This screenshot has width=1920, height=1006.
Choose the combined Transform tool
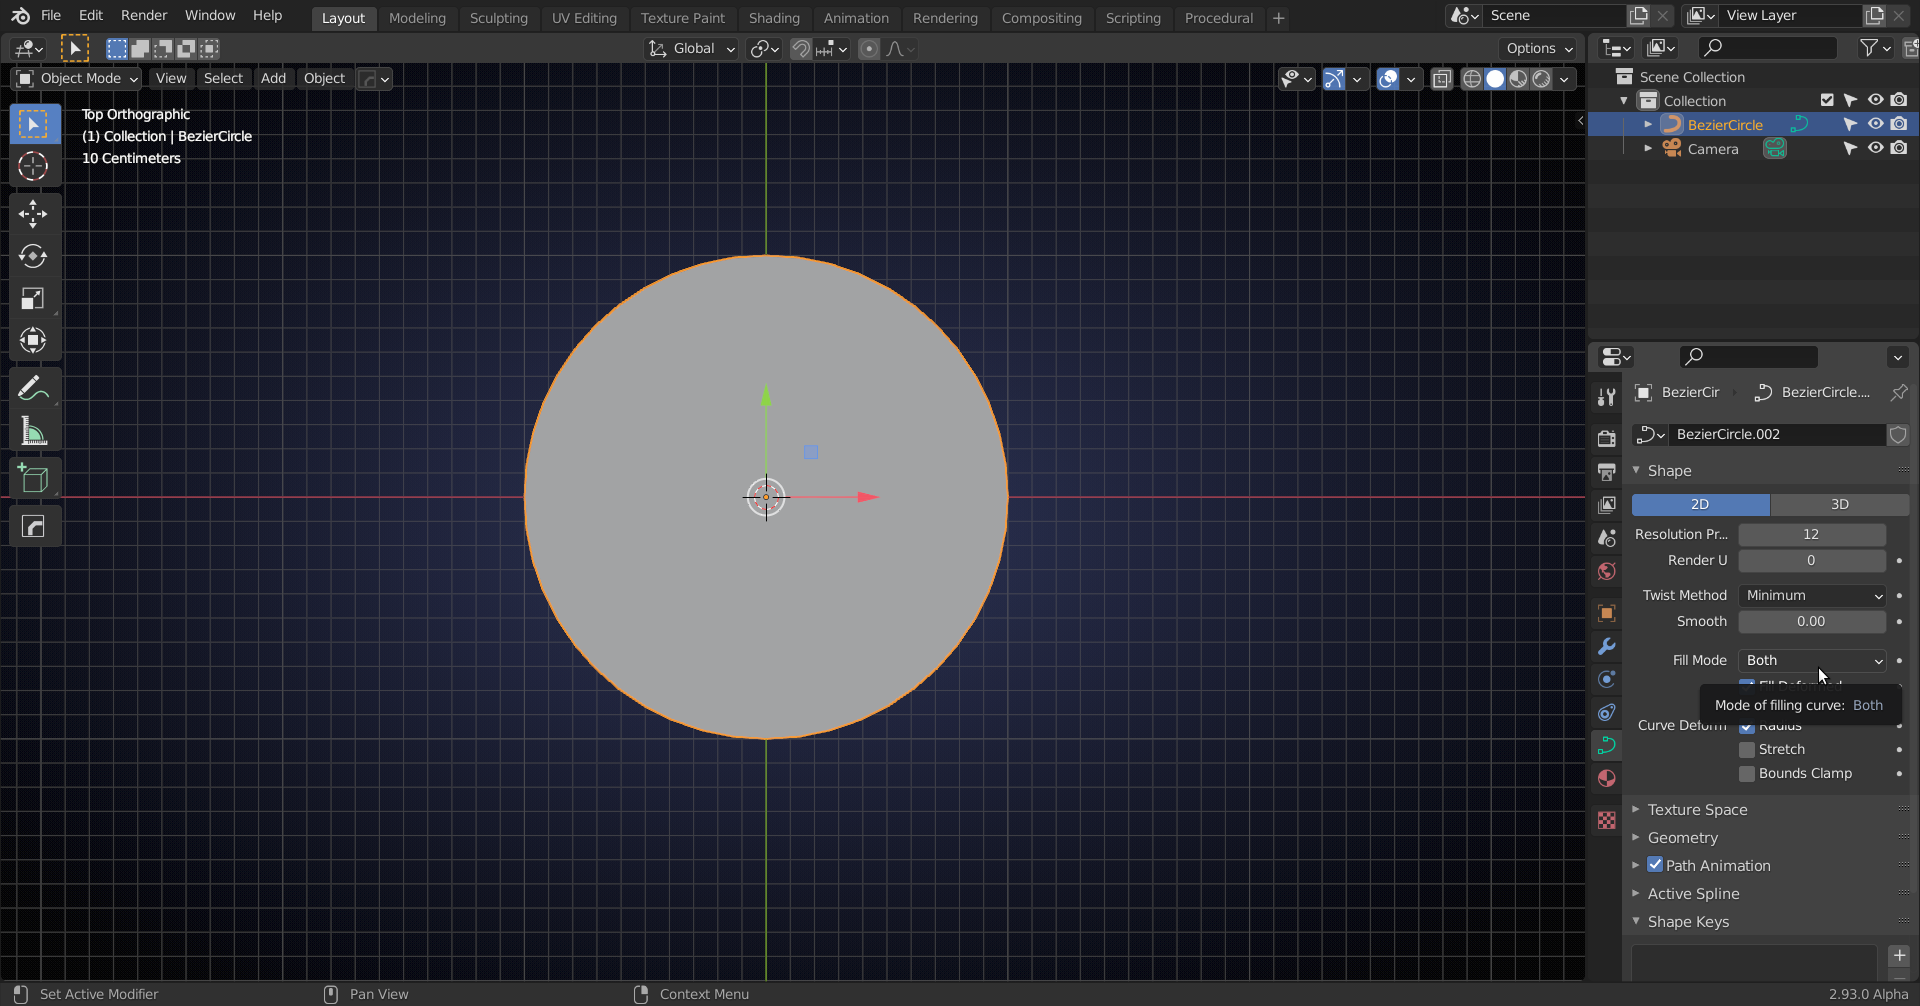pyautogui.click(x=33, y=341)
